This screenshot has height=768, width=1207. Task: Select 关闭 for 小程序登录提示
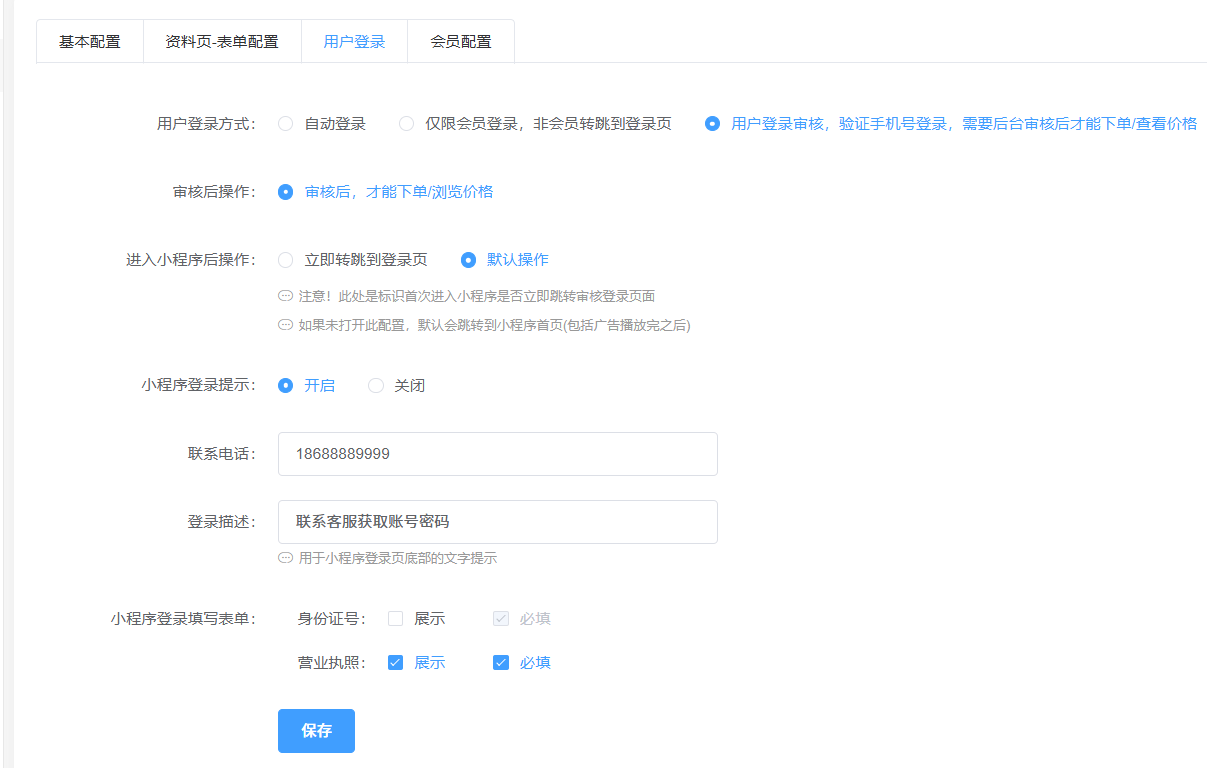[x=376, y=385]
